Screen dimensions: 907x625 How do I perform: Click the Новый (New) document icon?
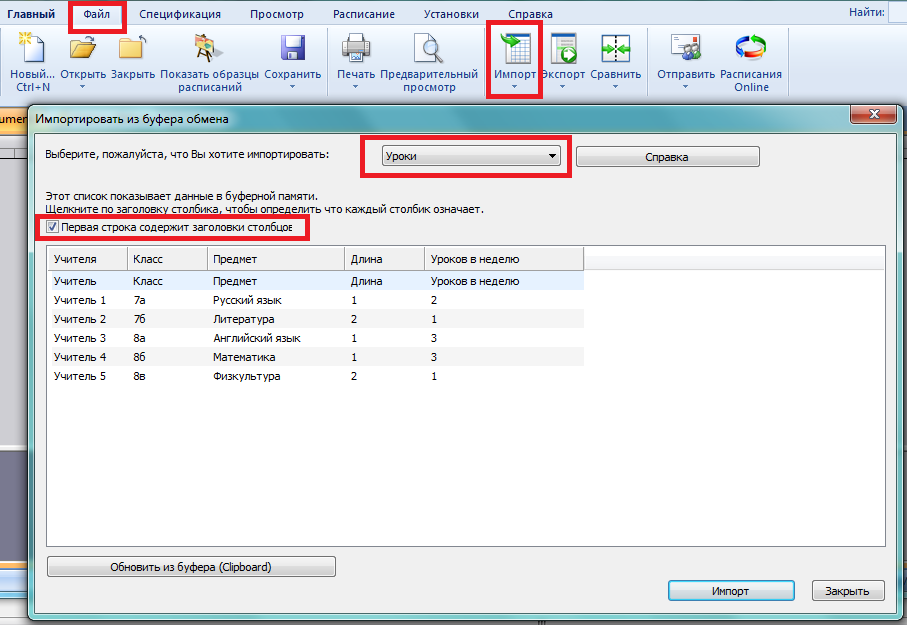click(x=30, y=48)
